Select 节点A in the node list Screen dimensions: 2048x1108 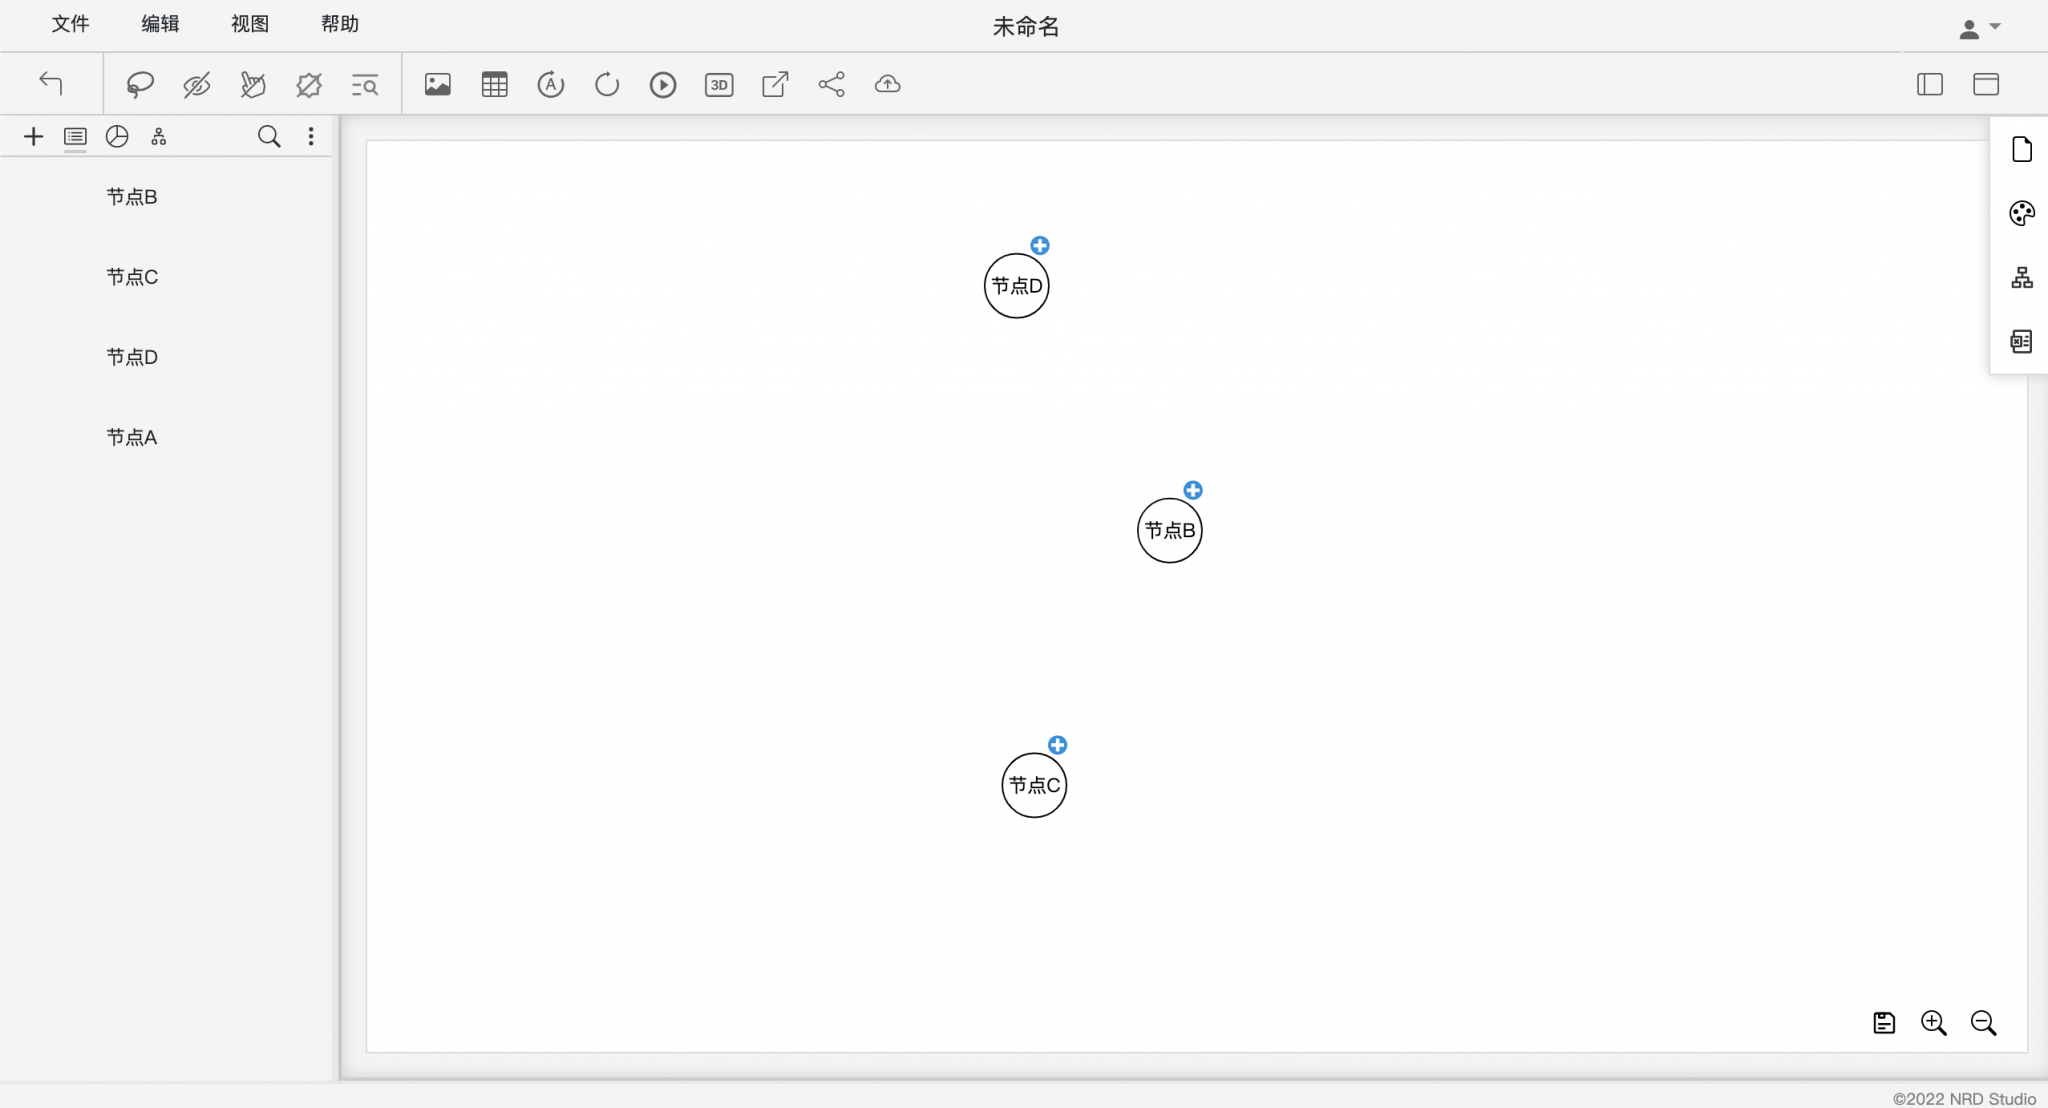coord(132,437)
